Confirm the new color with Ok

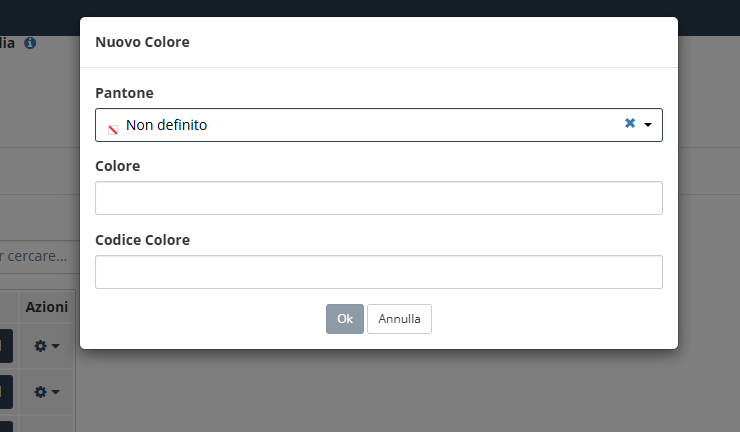tap(345, 319)
